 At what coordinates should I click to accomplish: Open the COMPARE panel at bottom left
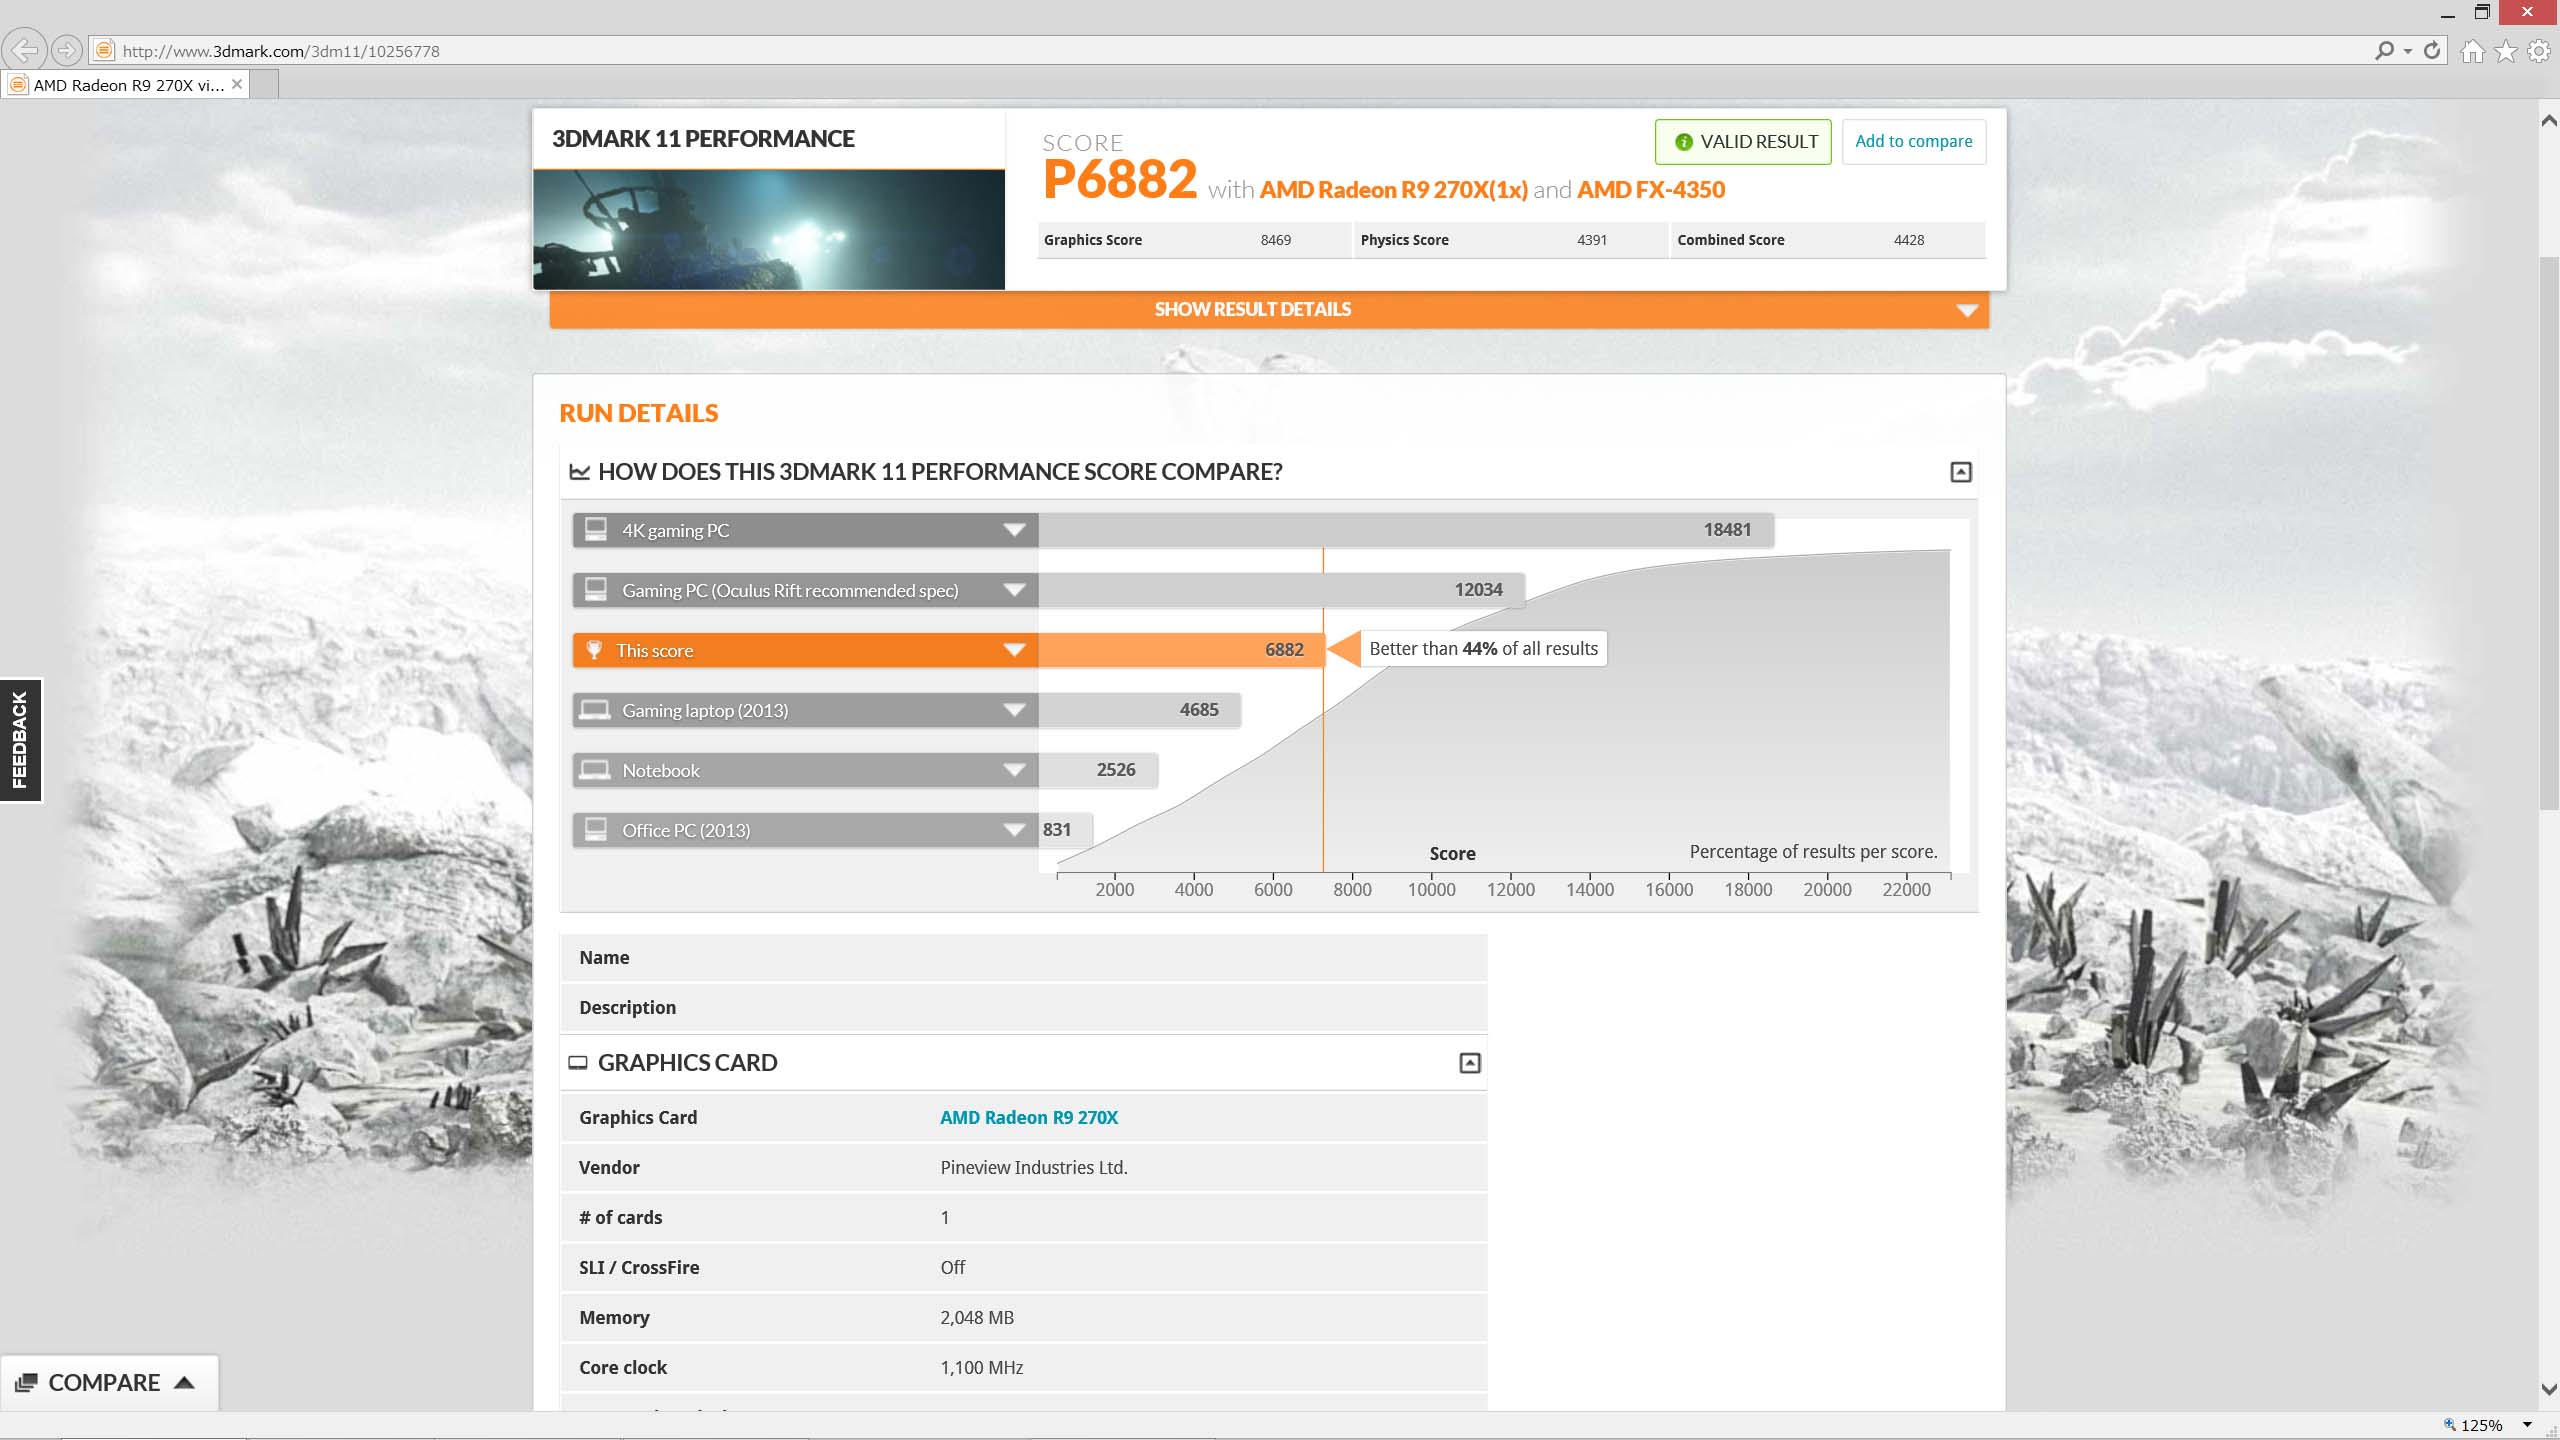click(x=109, y=1383)
